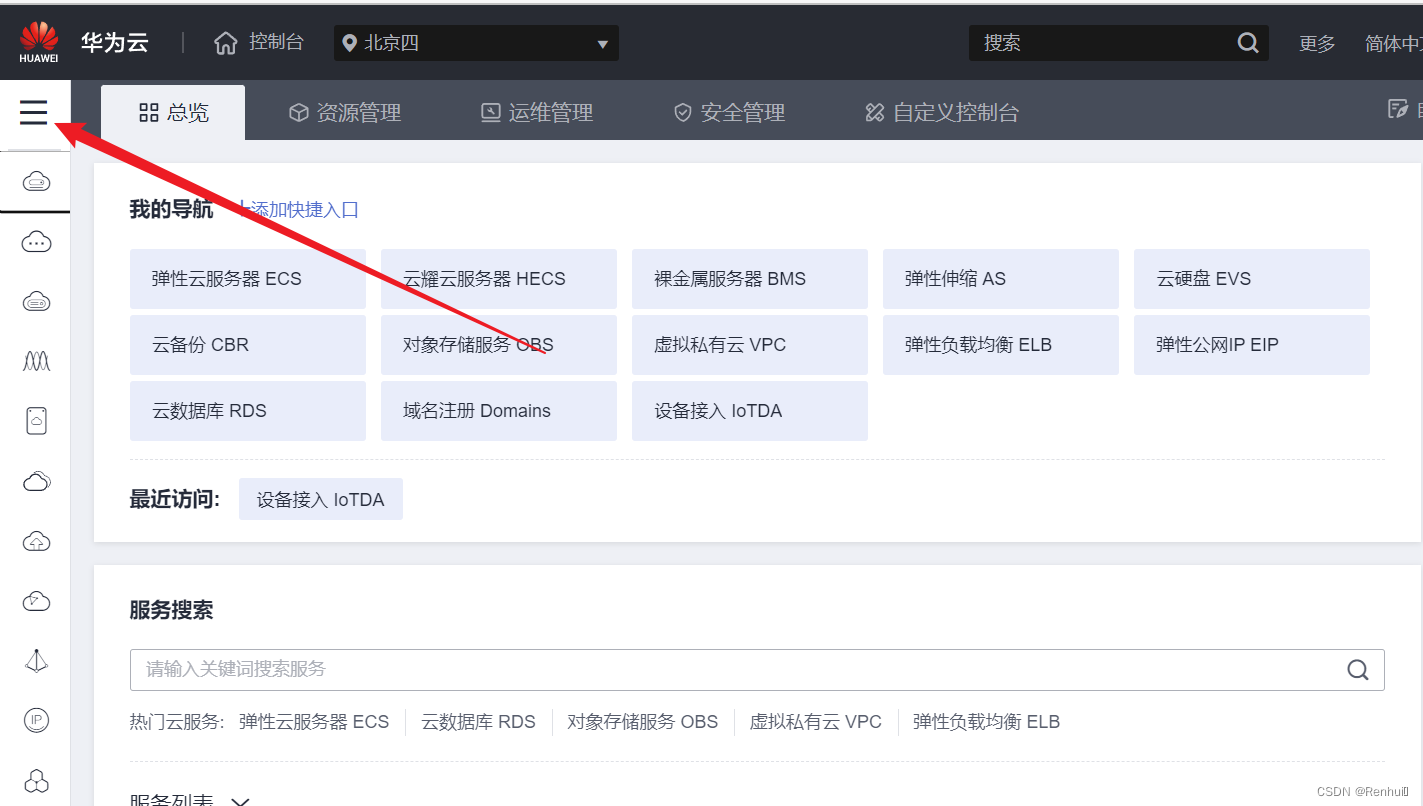This screenshot has width=1423, height=806.
Task: Open 弹性云服务器 ECS shortcut tile
Action: [248, 279]
